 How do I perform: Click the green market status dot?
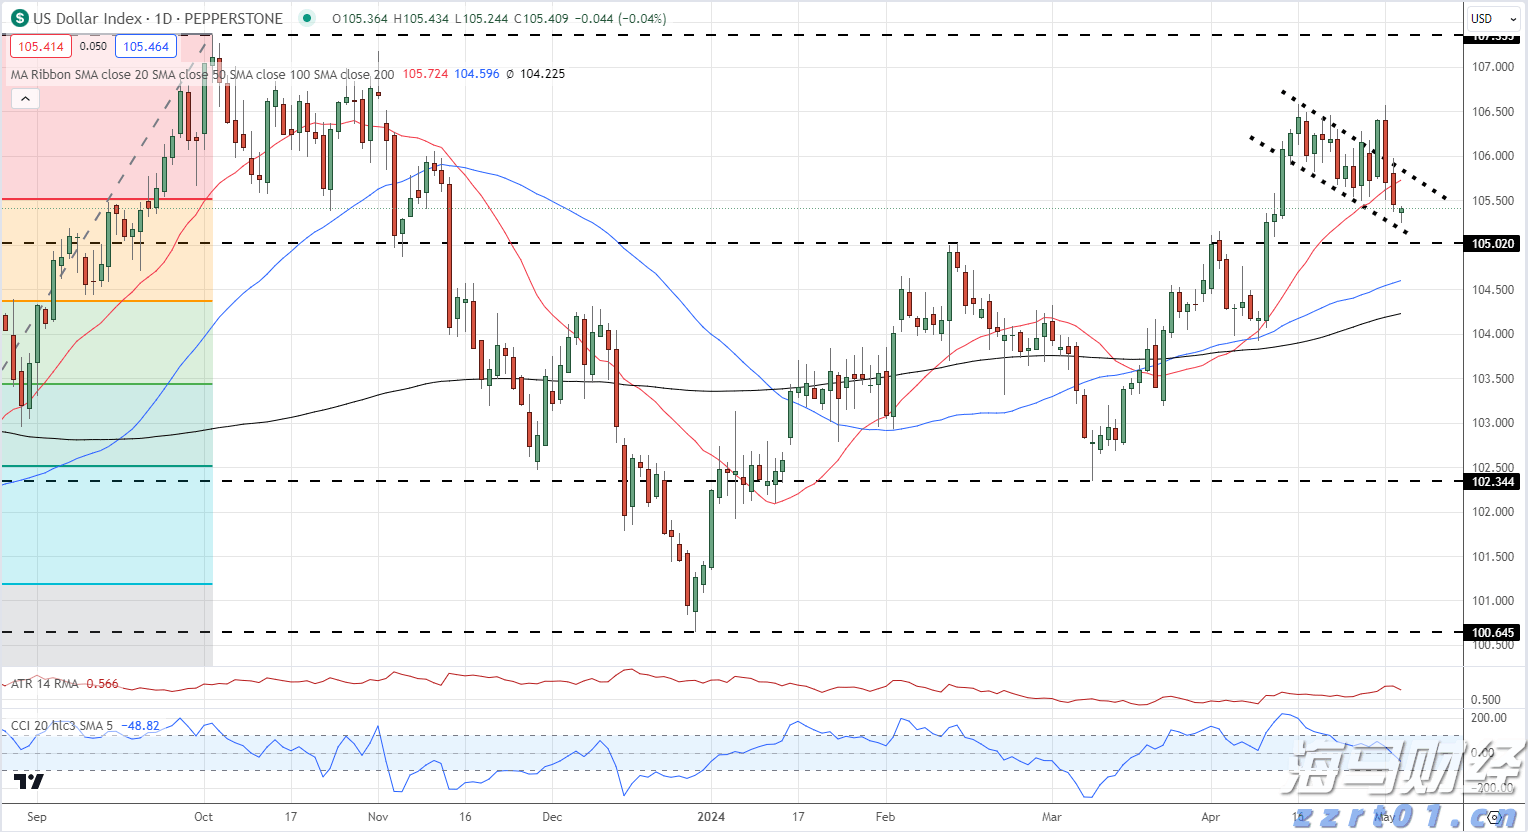(306, 18)
